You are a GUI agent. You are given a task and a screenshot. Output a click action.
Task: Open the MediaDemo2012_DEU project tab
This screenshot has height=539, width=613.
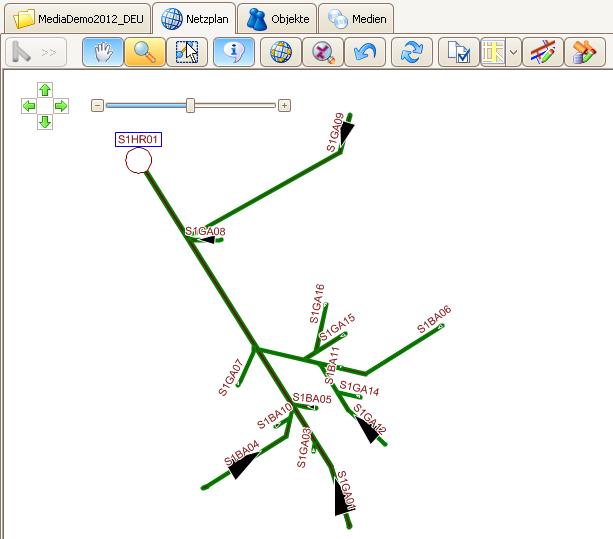78,18
